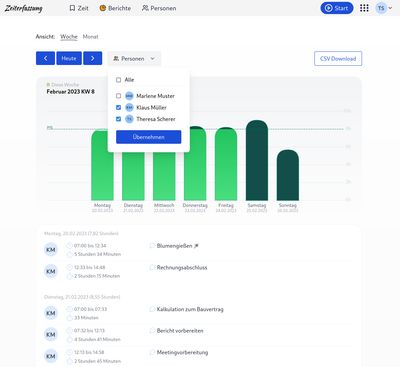Click the Montag bar in chart
400x367 pixels.
pos(102,165)
